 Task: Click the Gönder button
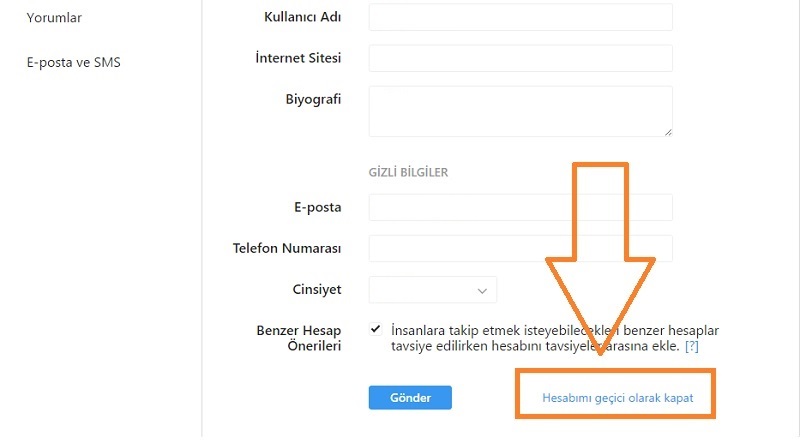pos(410,398)
